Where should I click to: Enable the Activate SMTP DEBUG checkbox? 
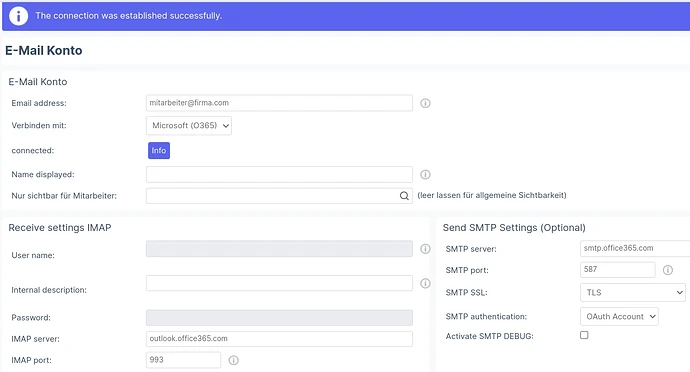pos(584,335)
